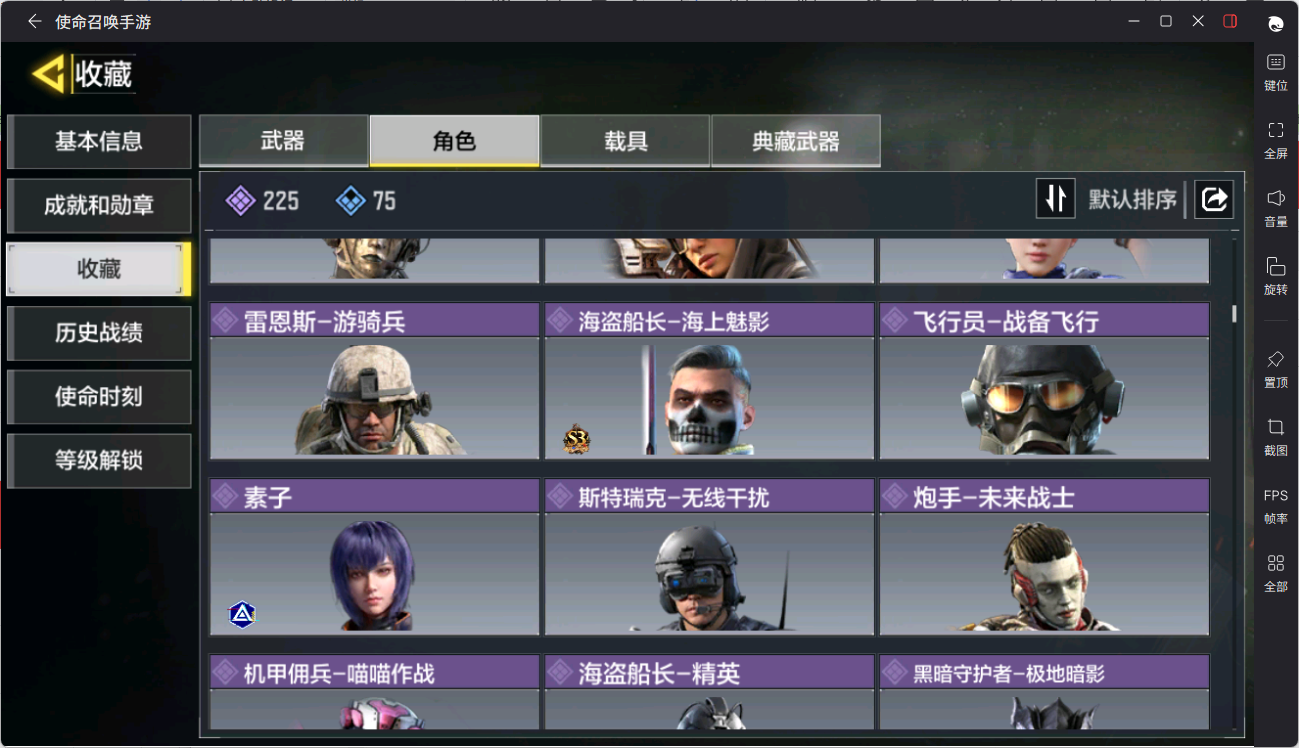
Task: Click the 全屏 fullscreen icon
Action: click(1276, 140)
